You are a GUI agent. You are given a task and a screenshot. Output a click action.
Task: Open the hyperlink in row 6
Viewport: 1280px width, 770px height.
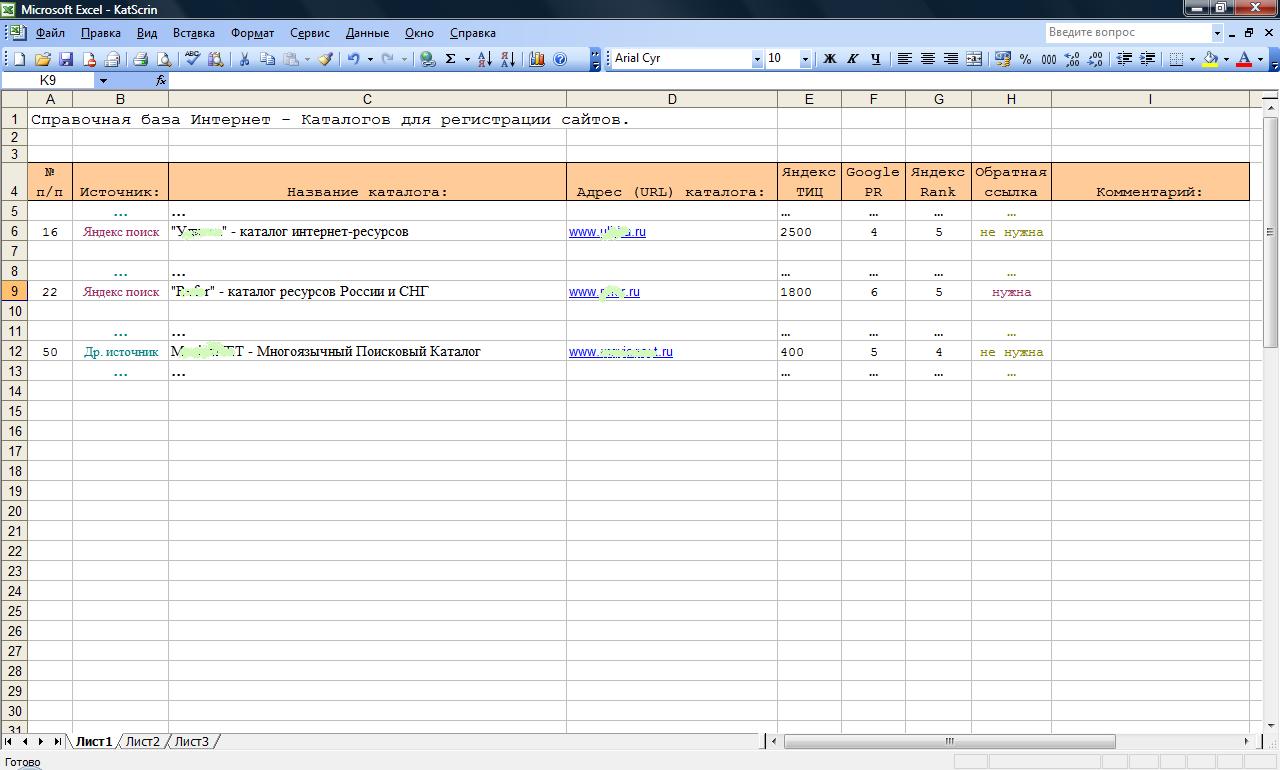click(x=607, y=232)
